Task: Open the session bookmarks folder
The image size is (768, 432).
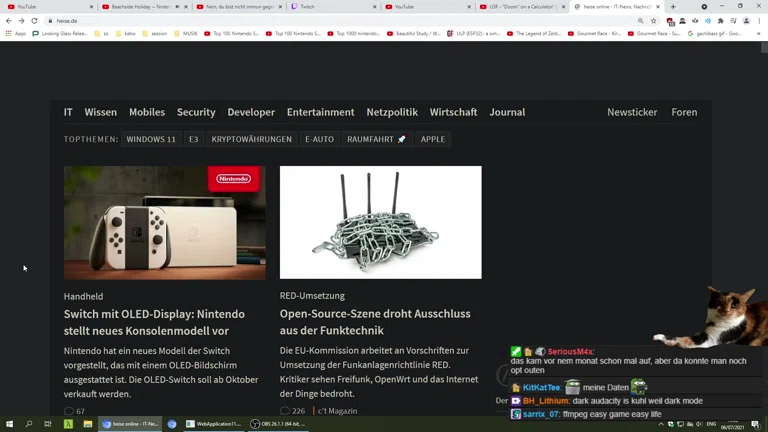Action: [x=154, y=34]
